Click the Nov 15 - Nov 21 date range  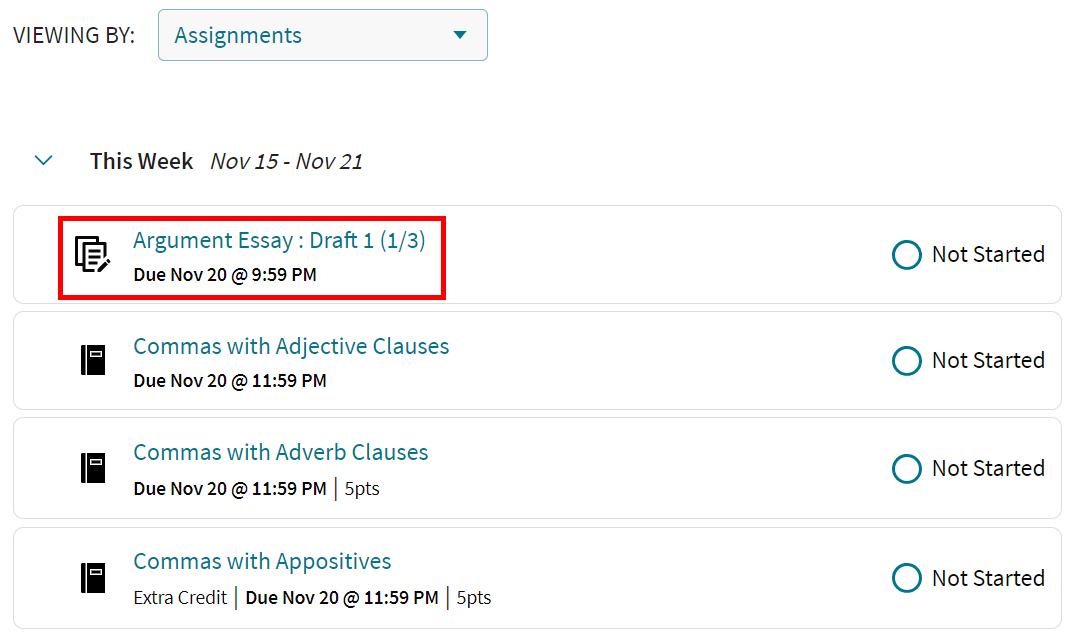286,161
